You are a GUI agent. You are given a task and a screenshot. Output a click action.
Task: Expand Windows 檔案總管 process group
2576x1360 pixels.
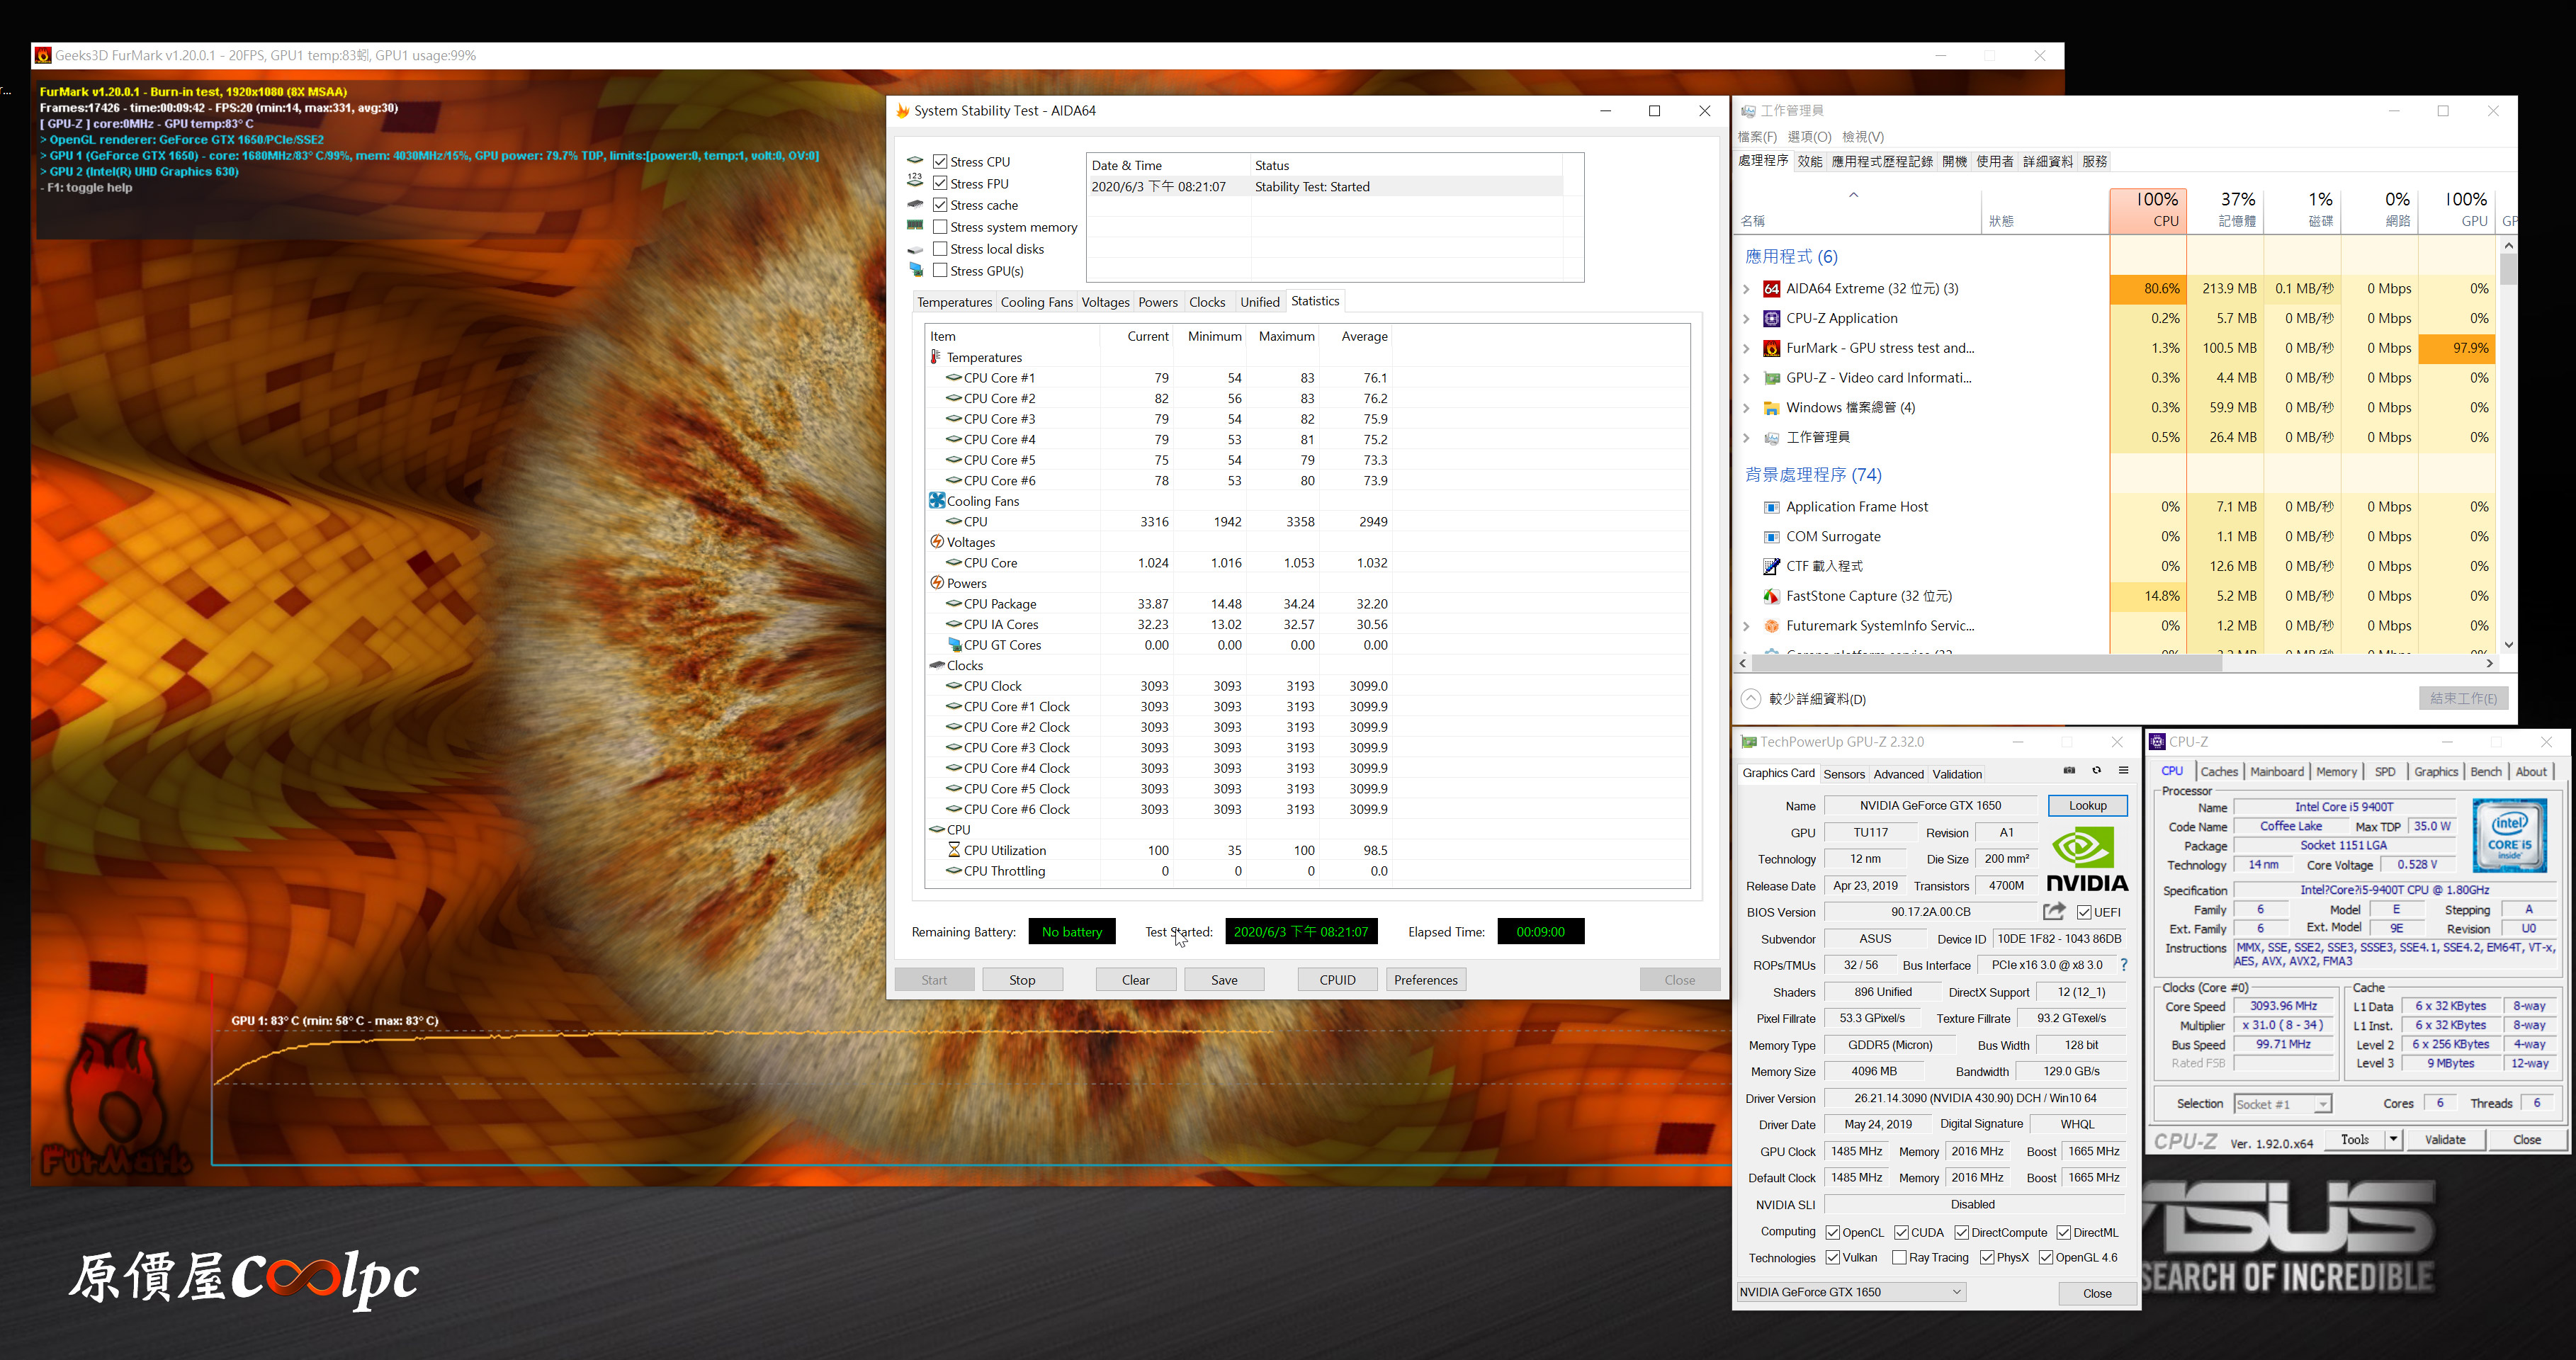pos(1746,408)
